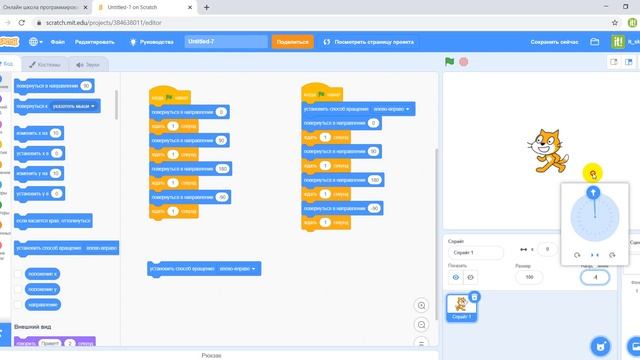The width and height of the screenshot is (640, 360).
Task: Click the cat sprite on the stage
Action: tap(547, 151)
